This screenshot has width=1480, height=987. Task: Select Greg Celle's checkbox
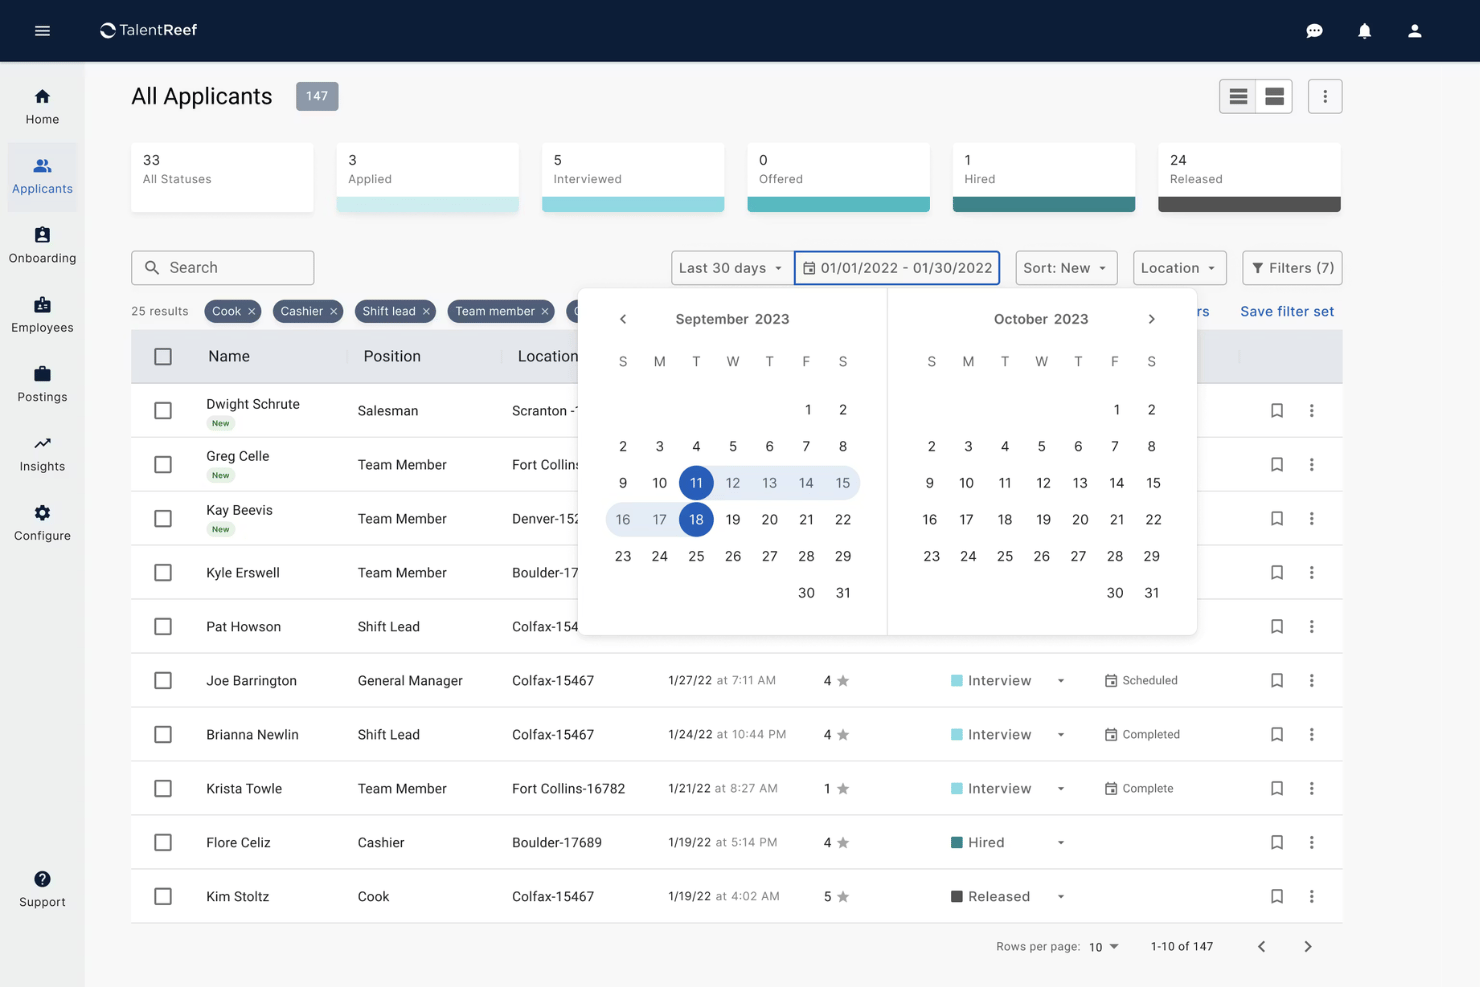pos(163,465)
